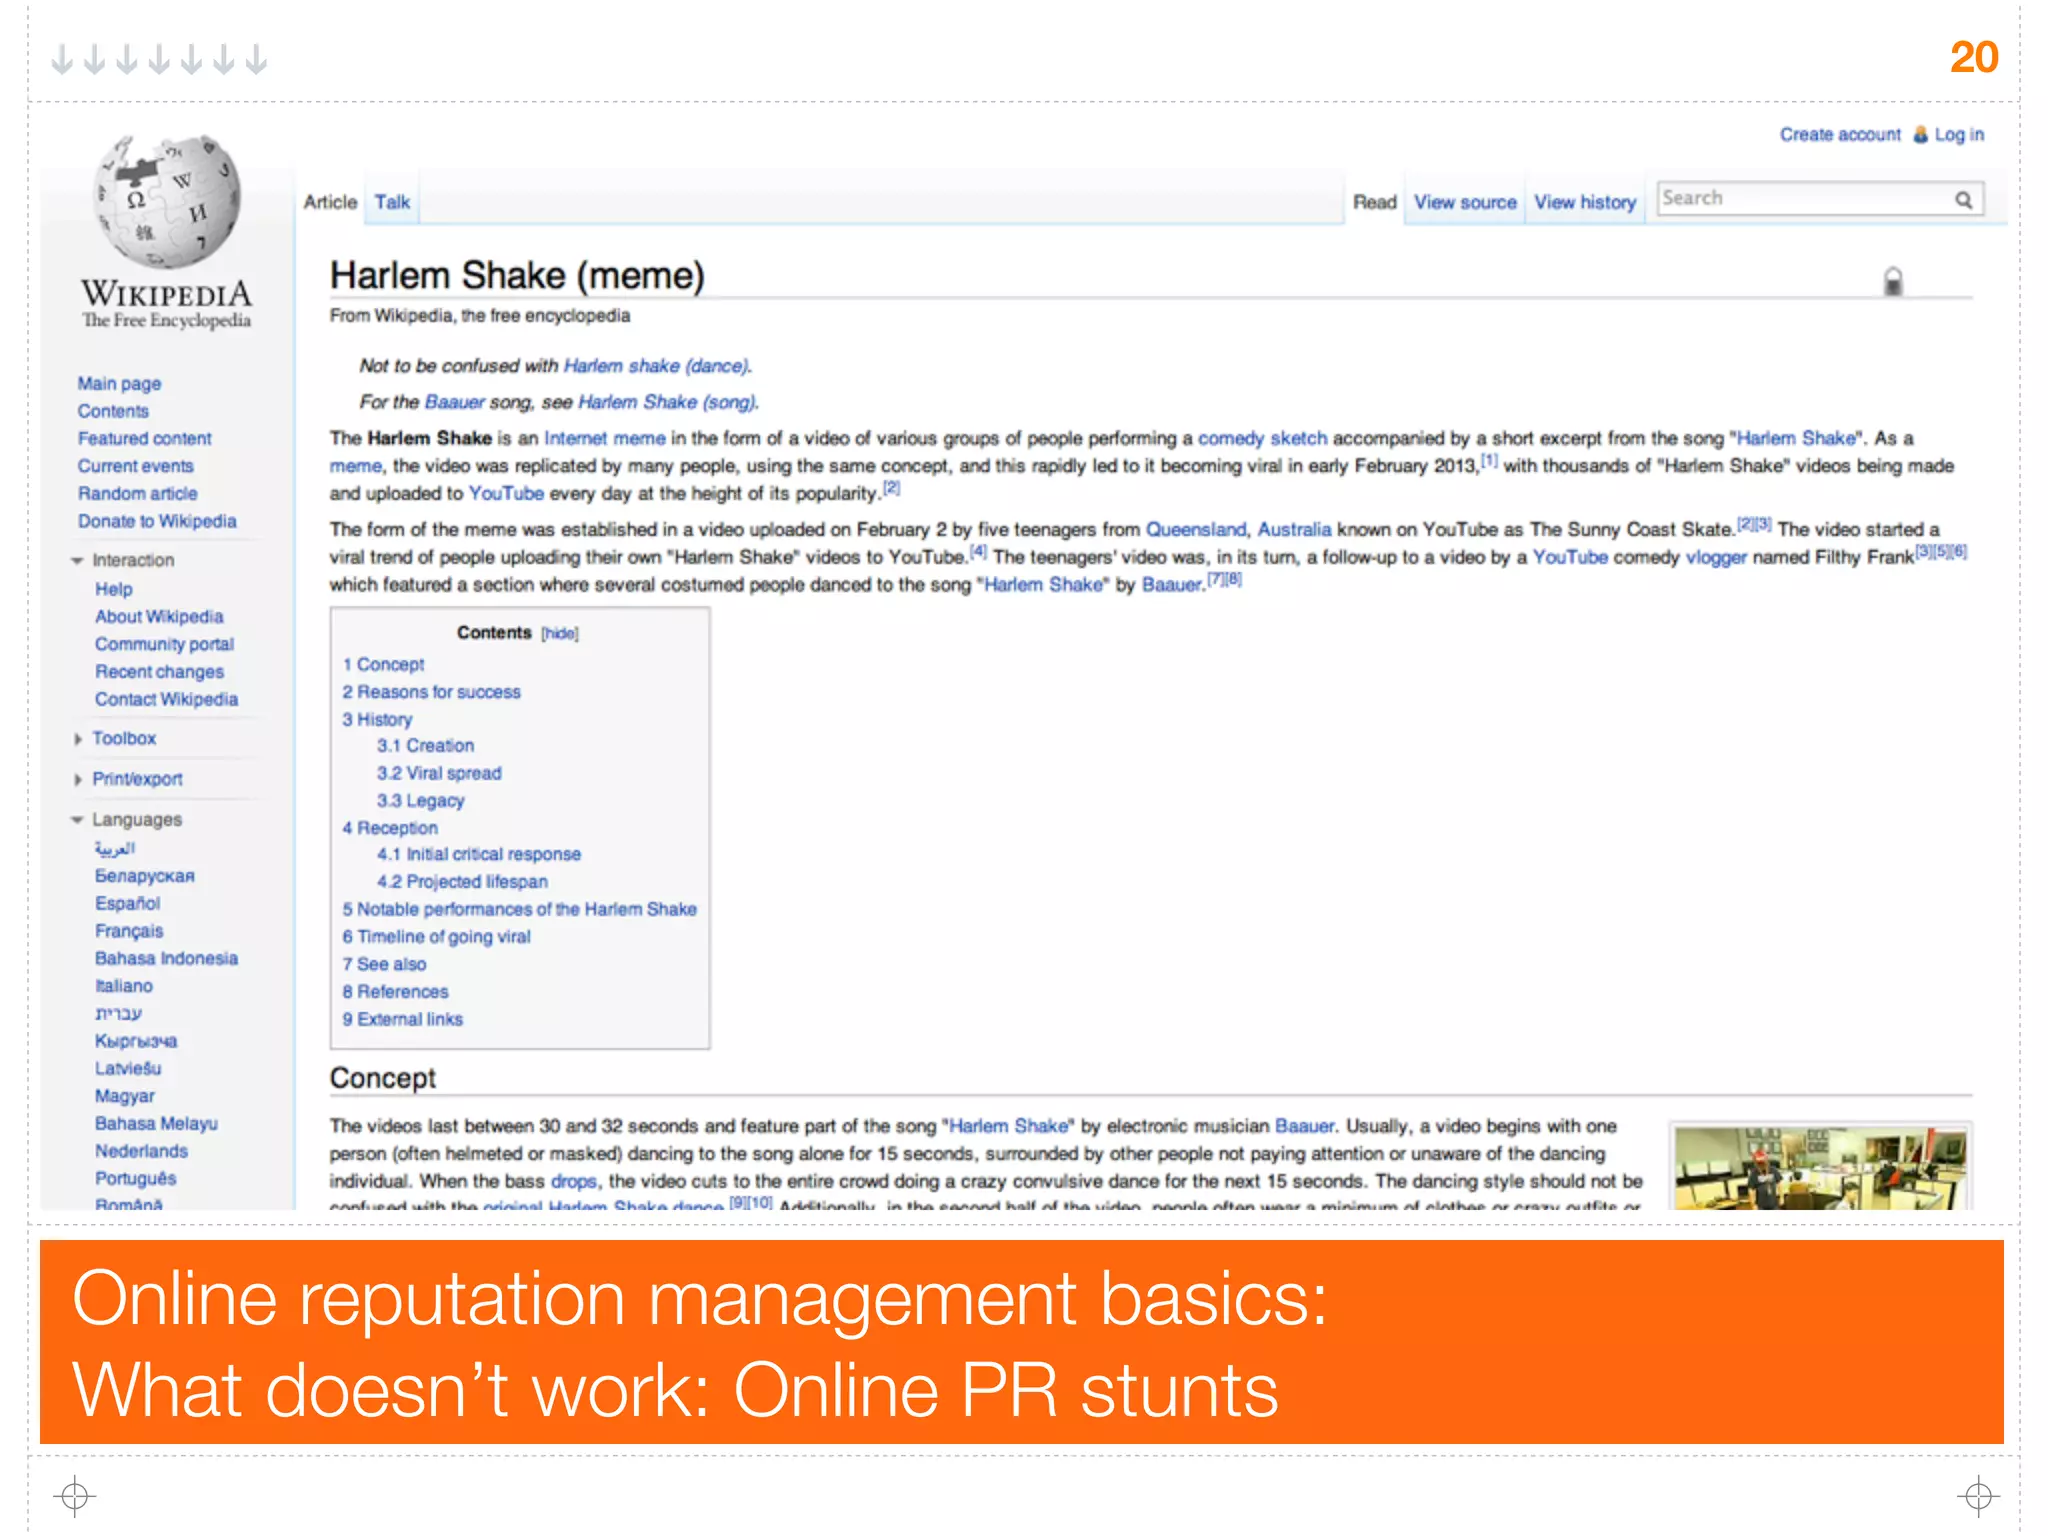Jump to 3.3 Legacy

coord(420,801)
